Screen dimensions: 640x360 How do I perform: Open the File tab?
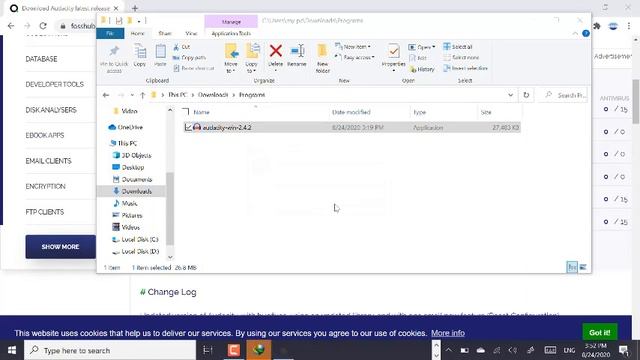pyautogui.click(x=110, y=33)
